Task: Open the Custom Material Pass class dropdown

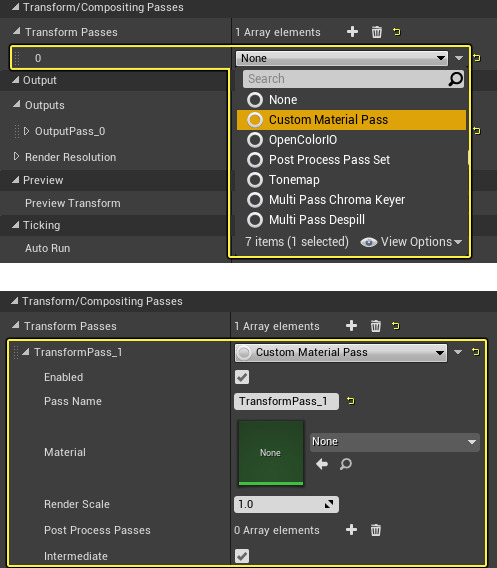Action: (341, 352)
